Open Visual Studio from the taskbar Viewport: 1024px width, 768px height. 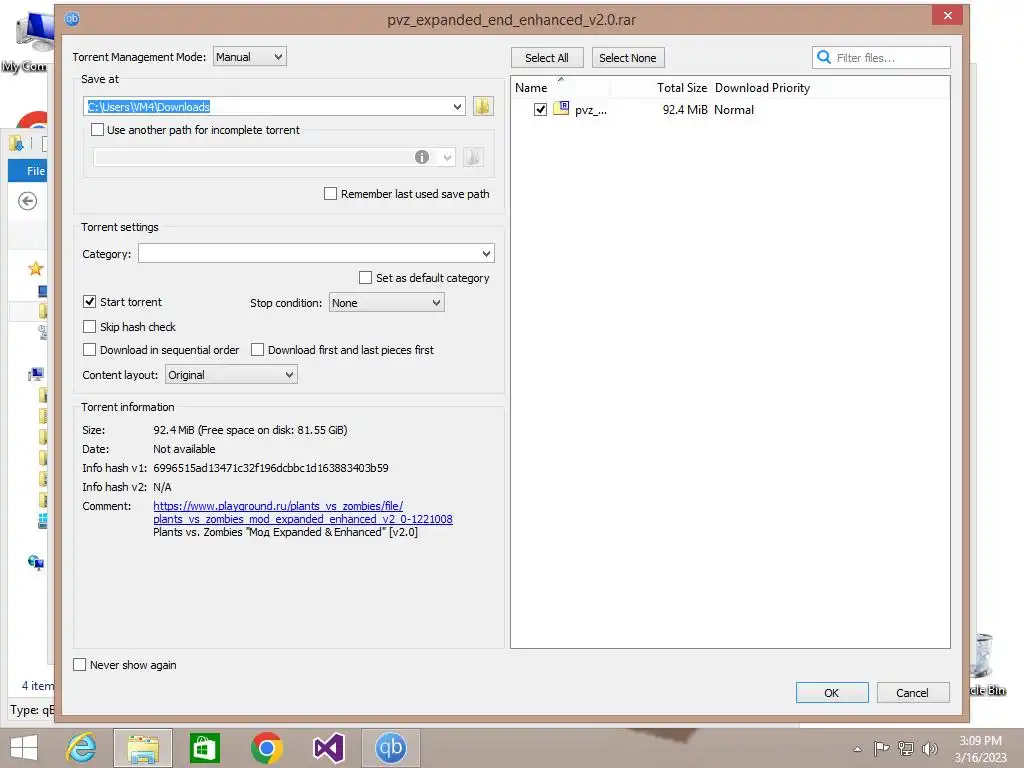coord(328,748)
